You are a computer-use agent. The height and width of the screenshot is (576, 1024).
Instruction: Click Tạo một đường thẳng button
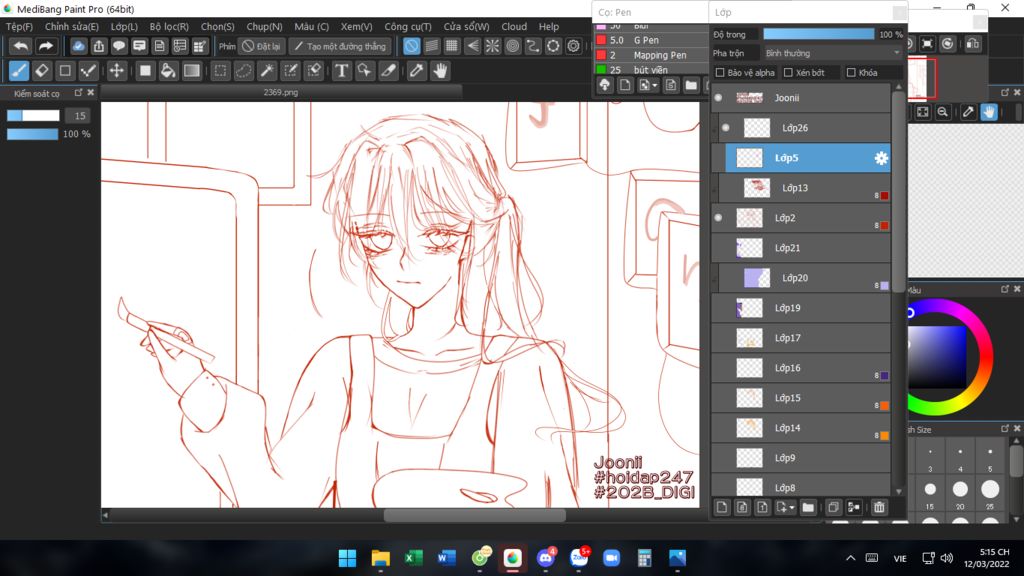pos(340,46)
